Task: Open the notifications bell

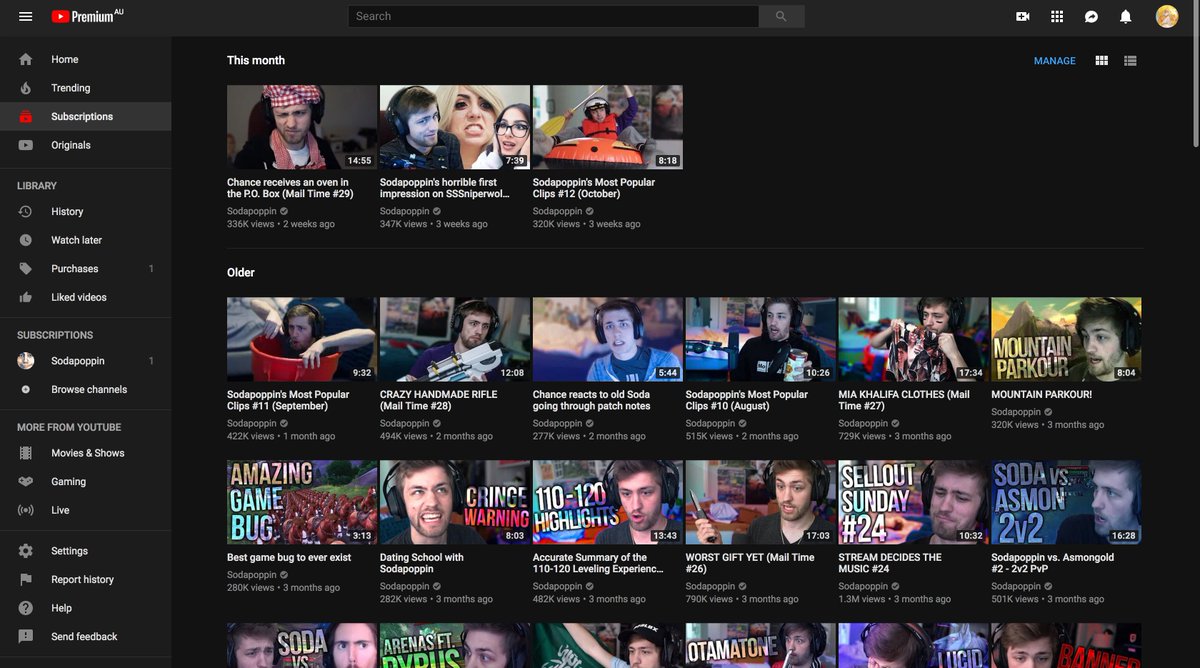Action: tap(1125, 17)
